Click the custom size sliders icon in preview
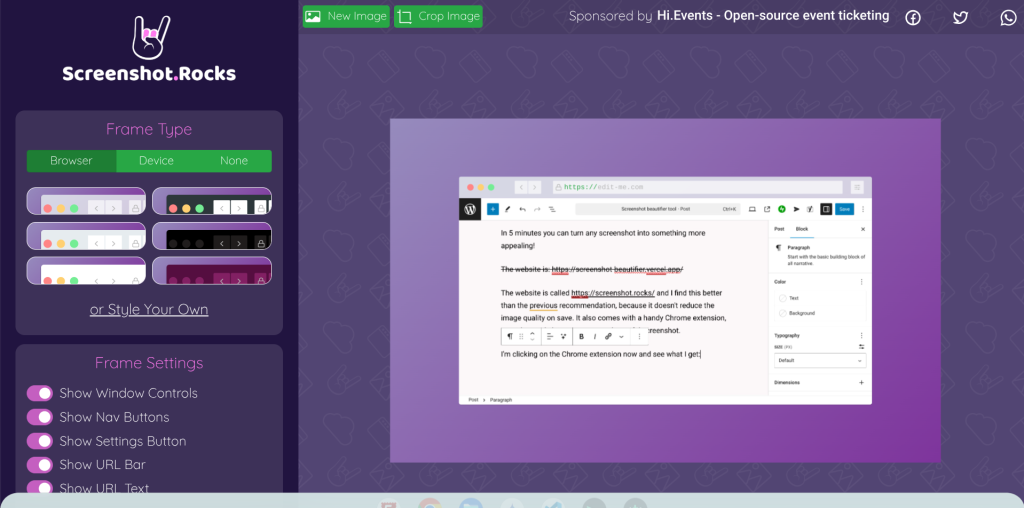This screenshot has width=1024, height=508. (862, 347)
